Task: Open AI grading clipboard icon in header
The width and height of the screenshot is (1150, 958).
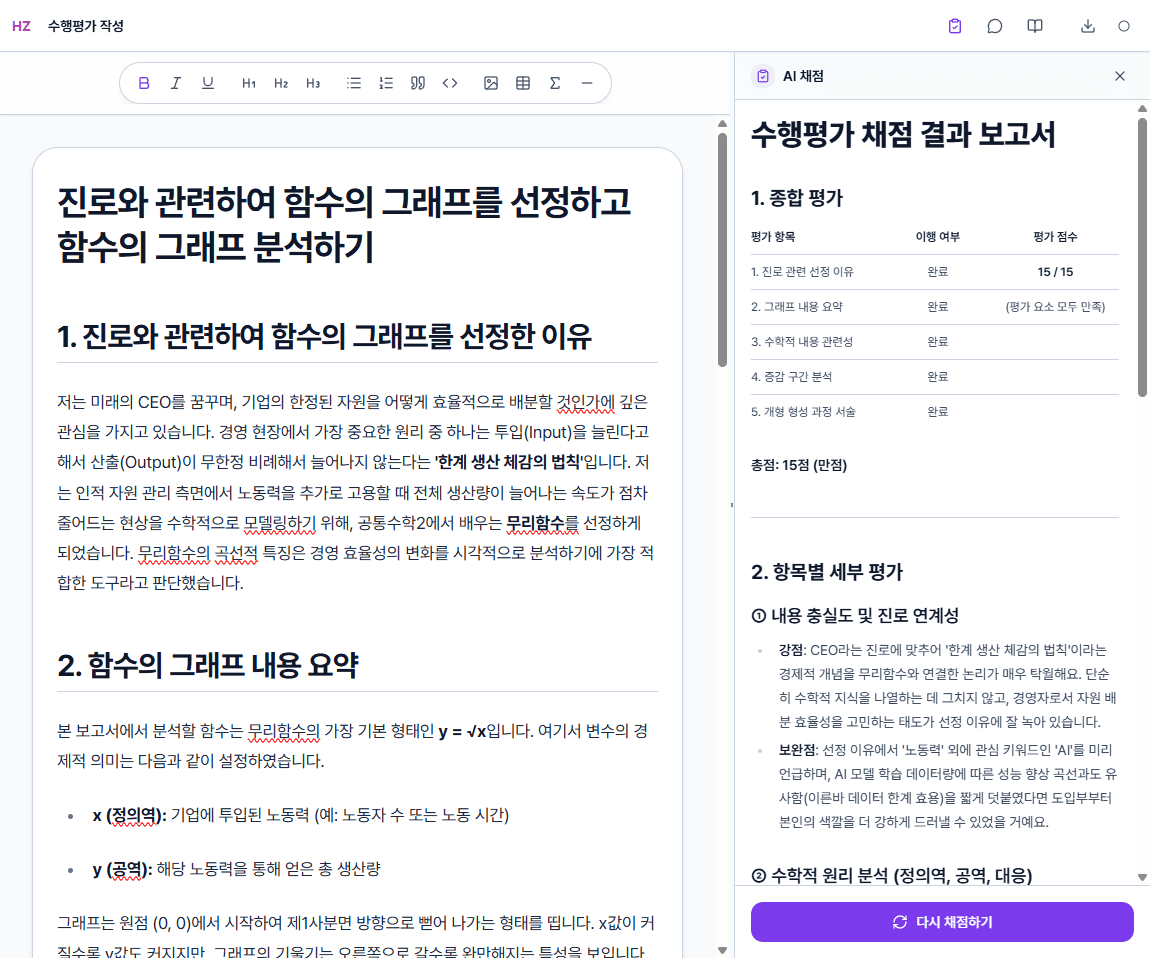Action: pos(955,26)
